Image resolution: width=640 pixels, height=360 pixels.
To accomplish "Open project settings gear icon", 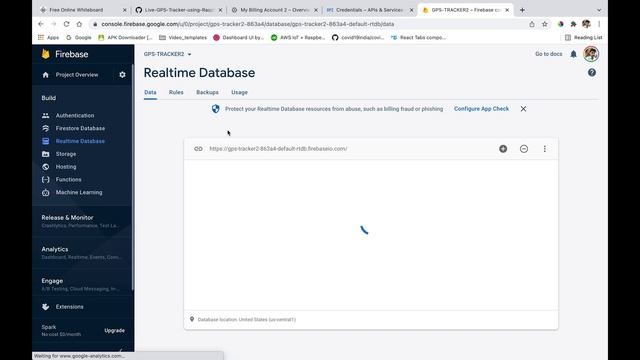I will (x=122, y=75).
